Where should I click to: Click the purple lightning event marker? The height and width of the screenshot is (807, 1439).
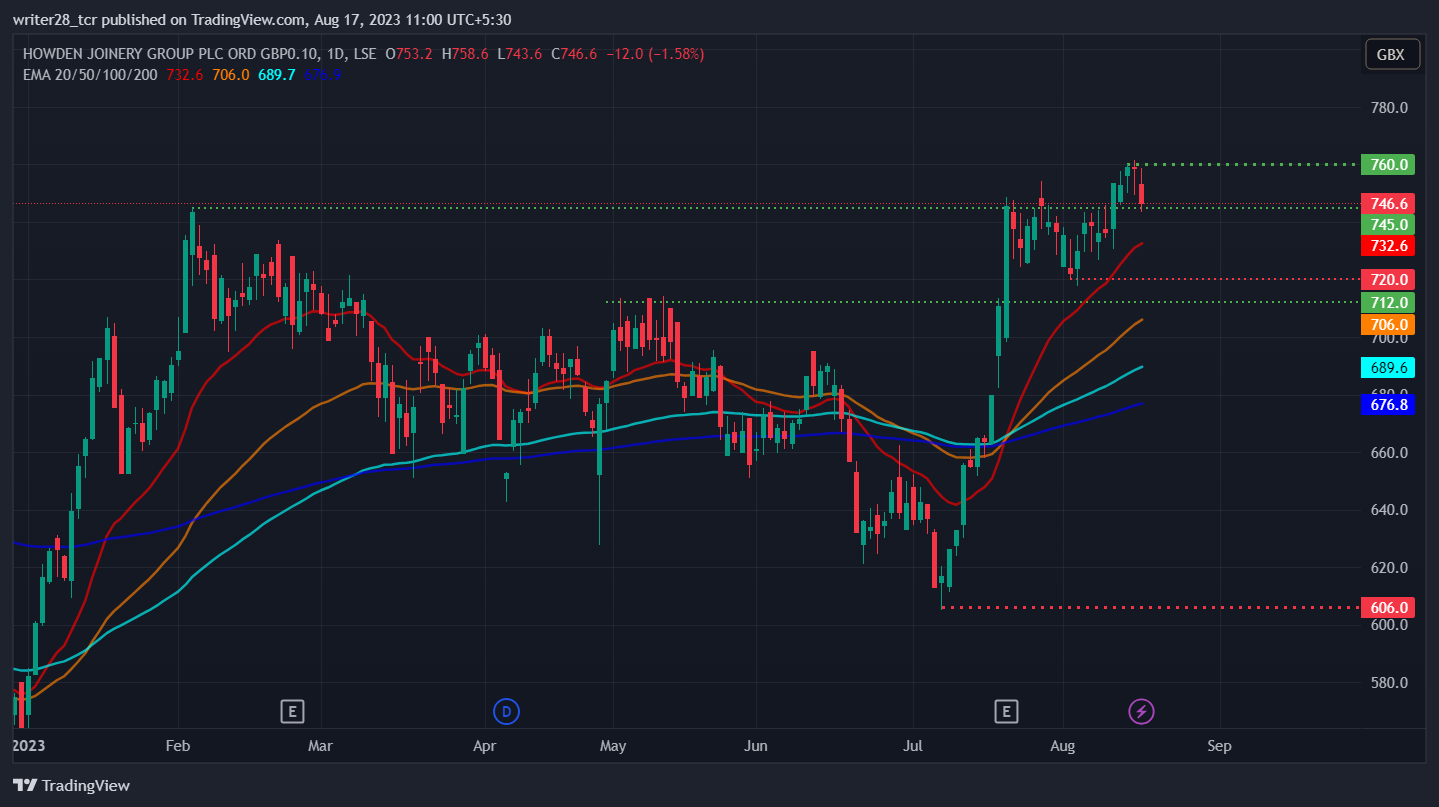(x=1142, y=711)
